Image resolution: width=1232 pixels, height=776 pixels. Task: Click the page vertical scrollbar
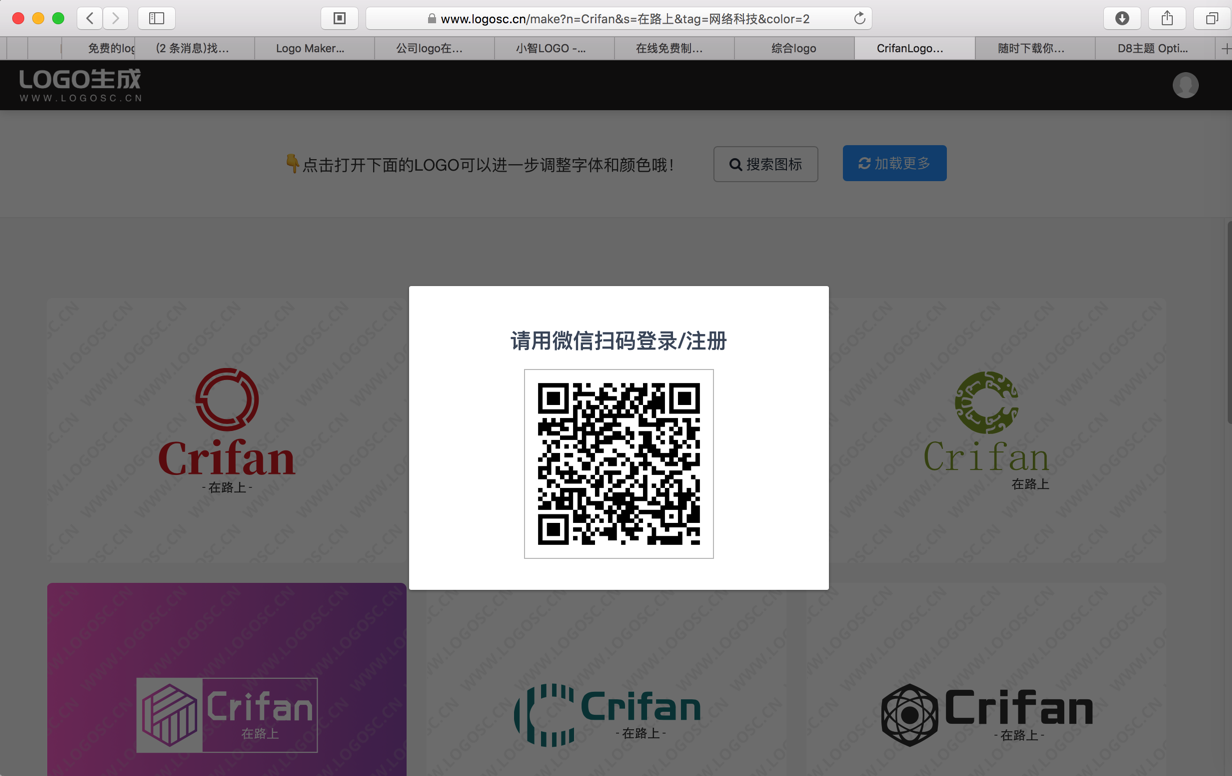pos(1228,320)
